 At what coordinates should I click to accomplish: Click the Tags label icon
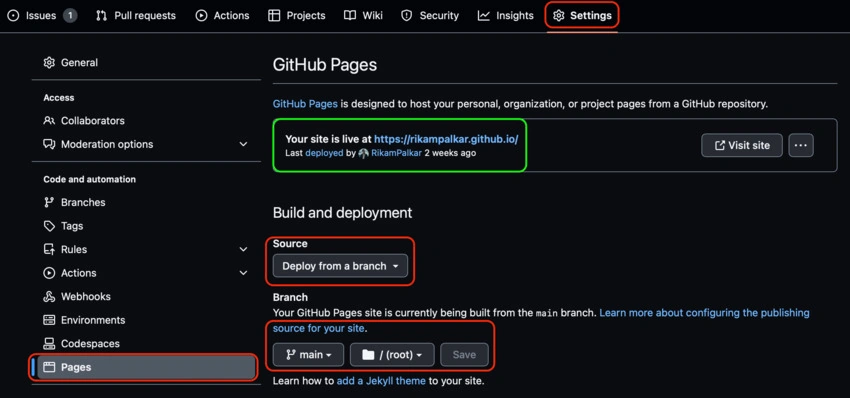pyautogui.click(x=49, y=226)
